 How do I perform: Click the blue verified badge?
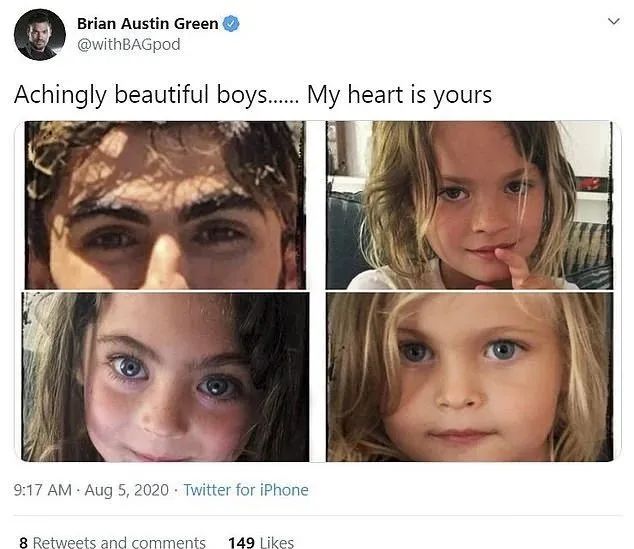231,24
